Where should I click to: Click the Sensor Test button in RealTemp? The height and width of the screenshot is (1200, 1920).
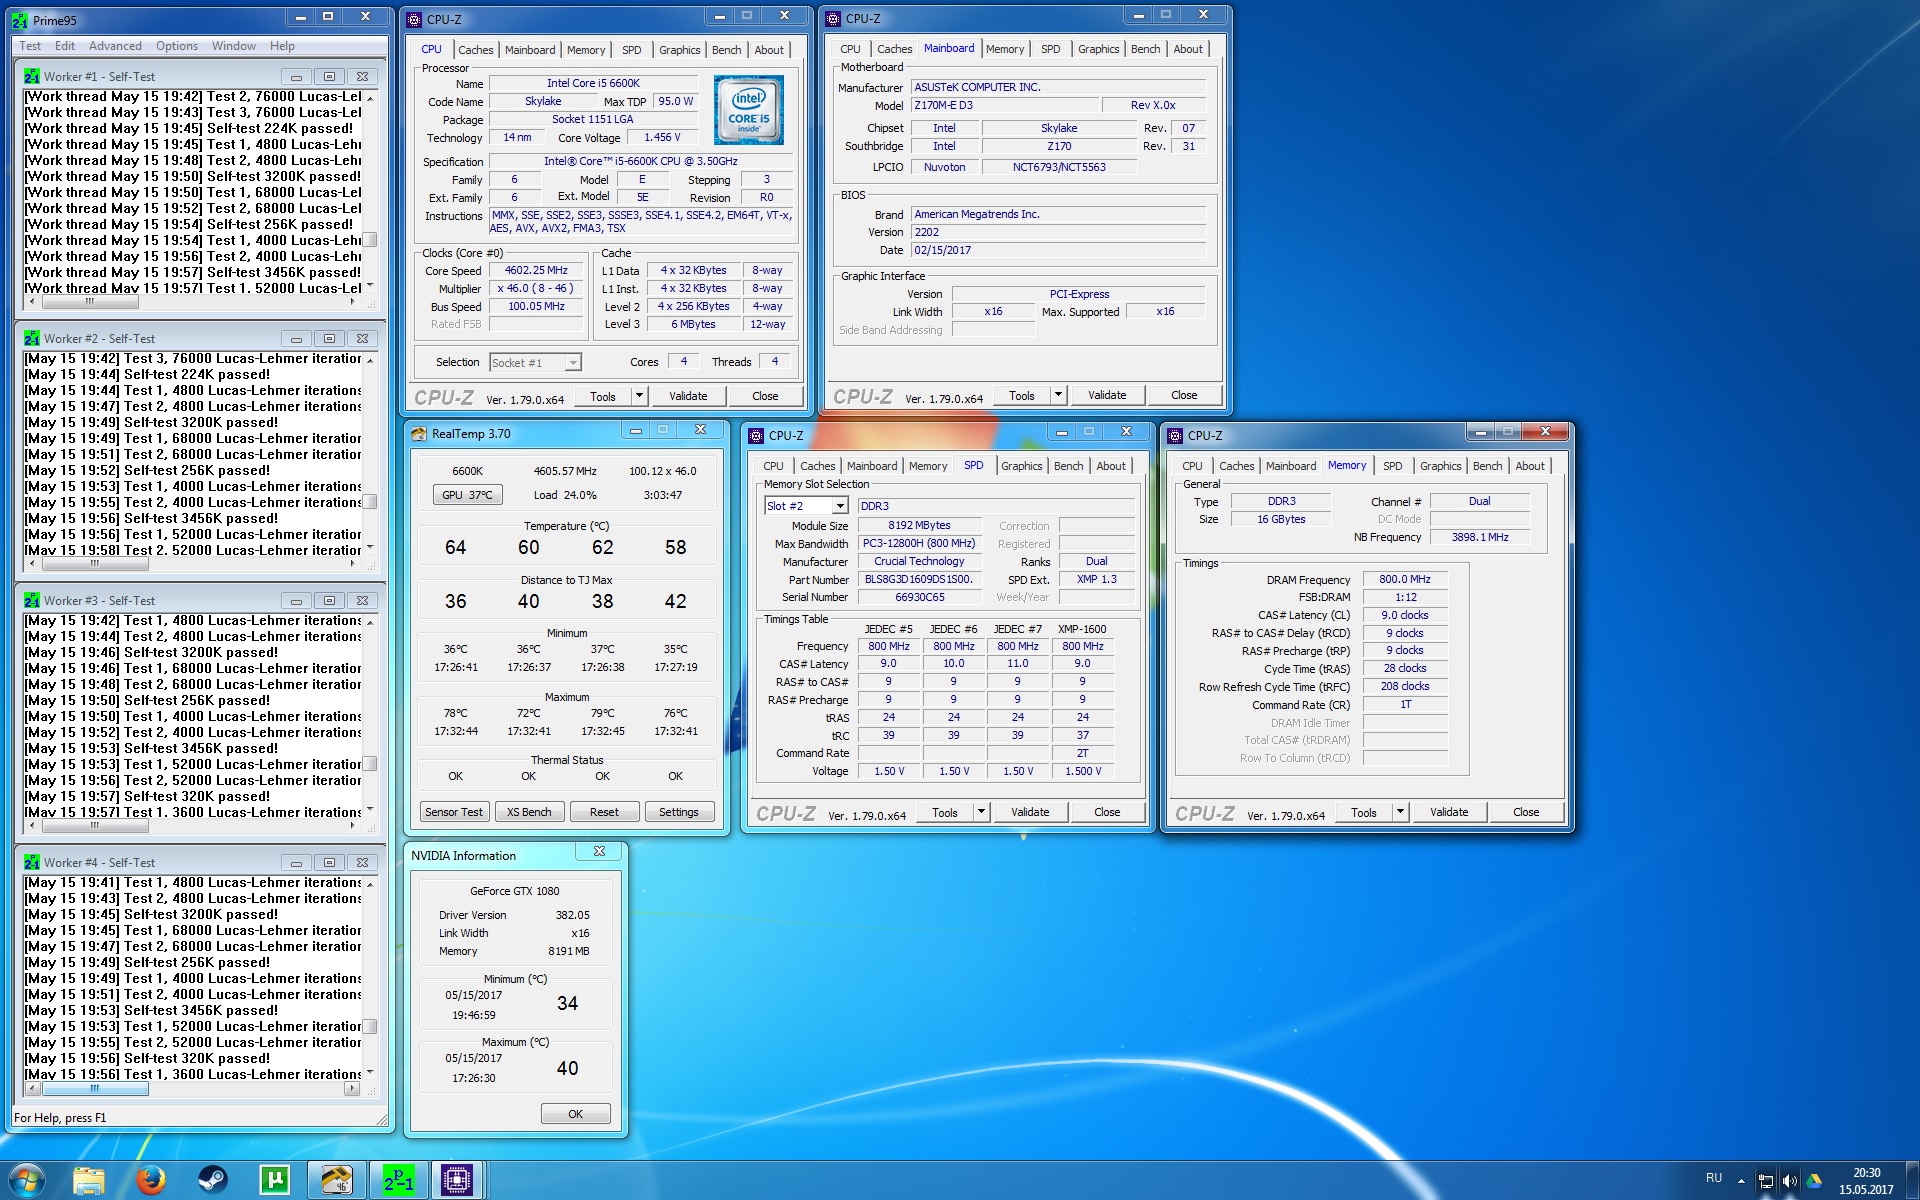454,812
